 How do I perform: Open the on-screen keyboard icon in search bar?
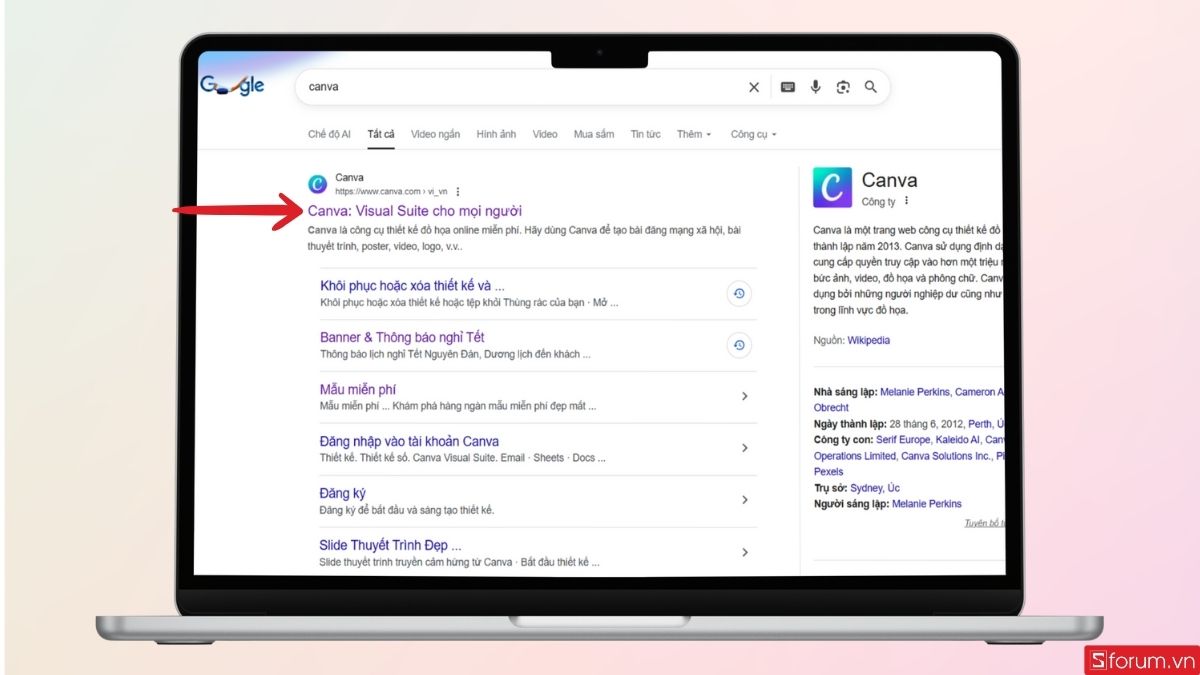point(786,87)
